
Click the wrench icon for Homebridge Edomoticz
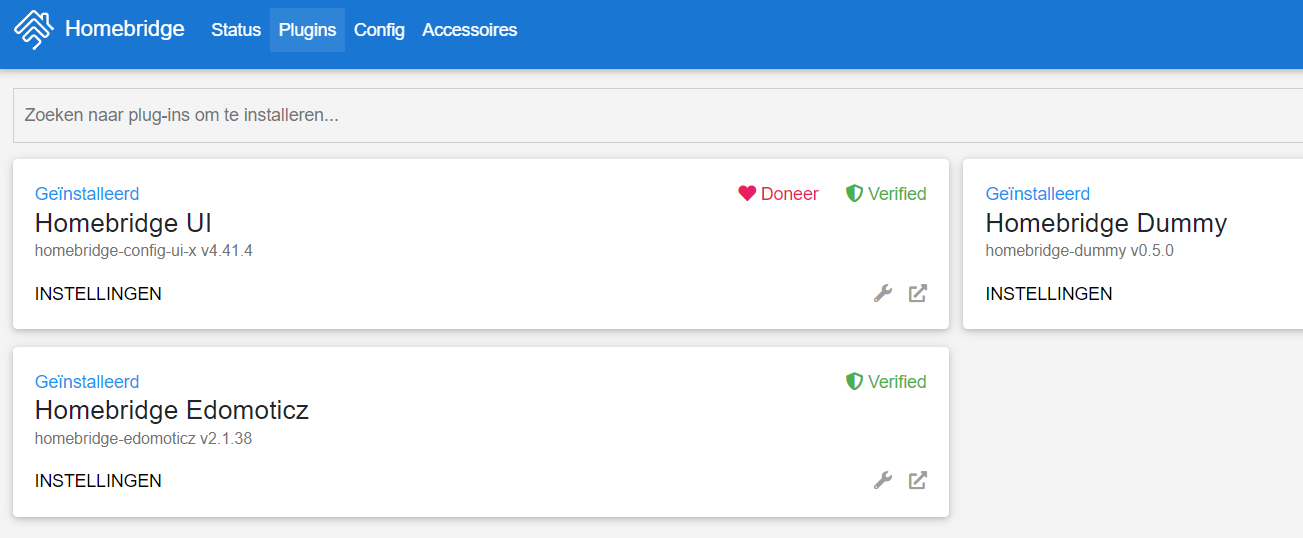pos(882,481)
